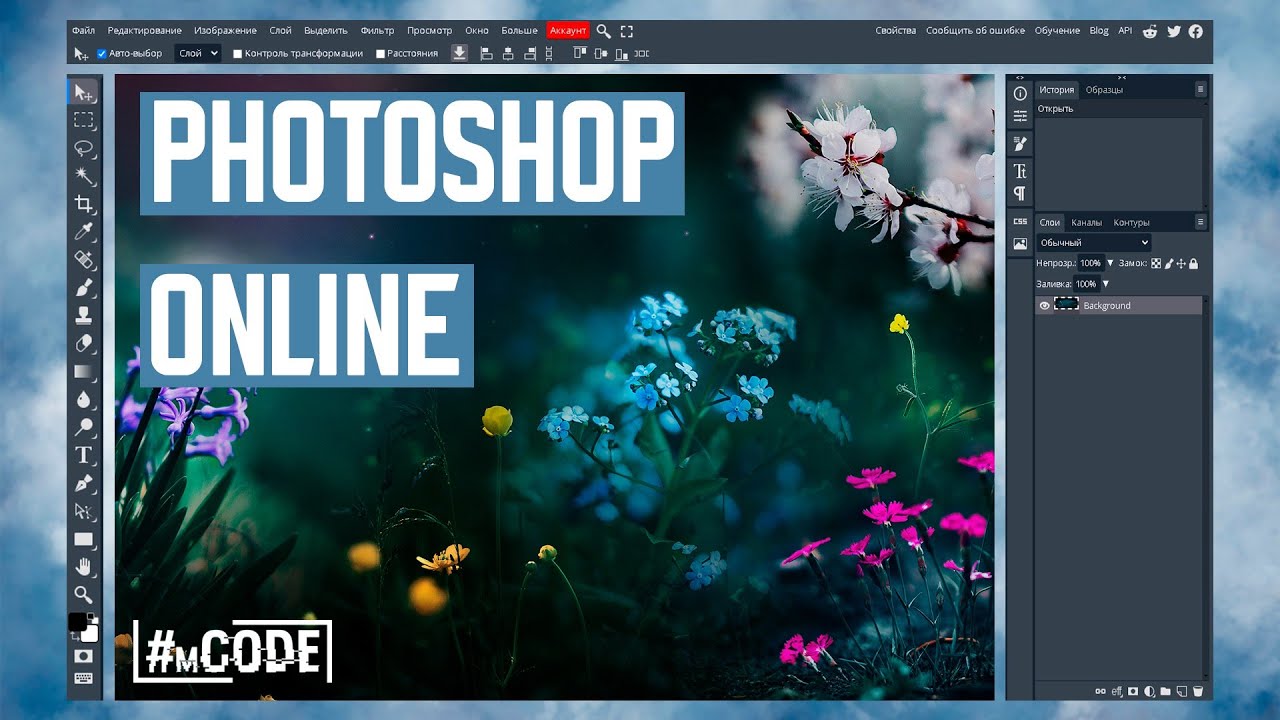
Task: Select the Move tool in the left toolbar
Action: point(84,93)
